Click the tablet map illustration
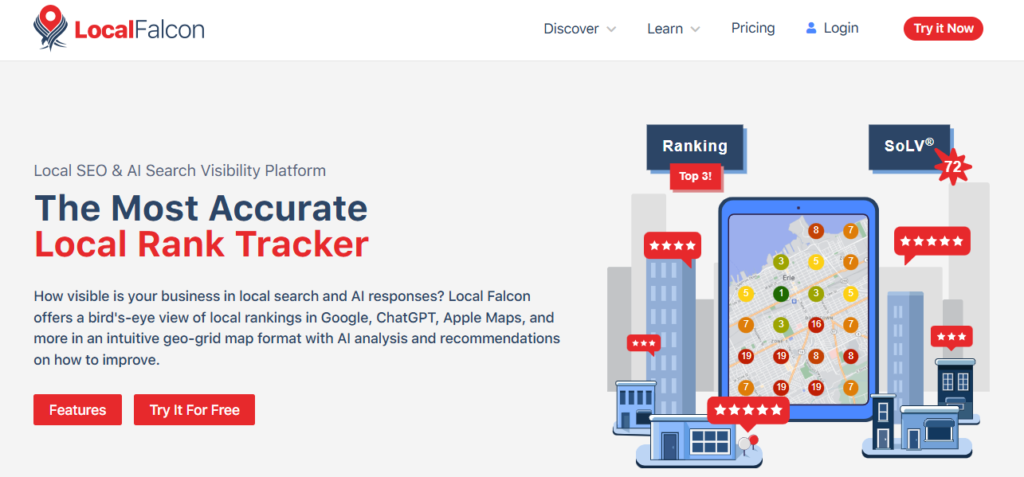This screenshot has width=1024, height=477. tap(798, 308)
